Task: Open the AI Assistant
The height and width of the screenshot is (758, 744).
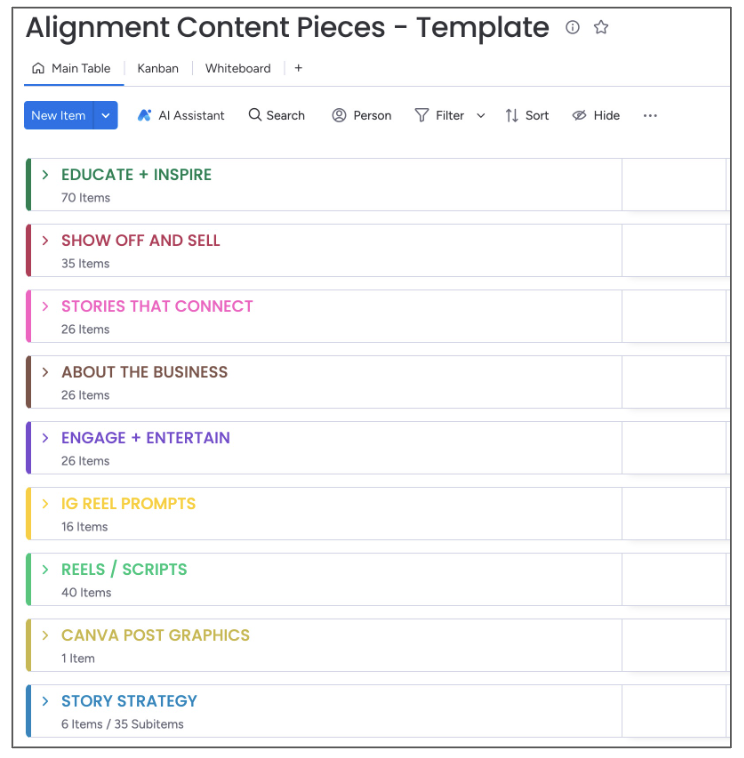Action: (181, 115)
